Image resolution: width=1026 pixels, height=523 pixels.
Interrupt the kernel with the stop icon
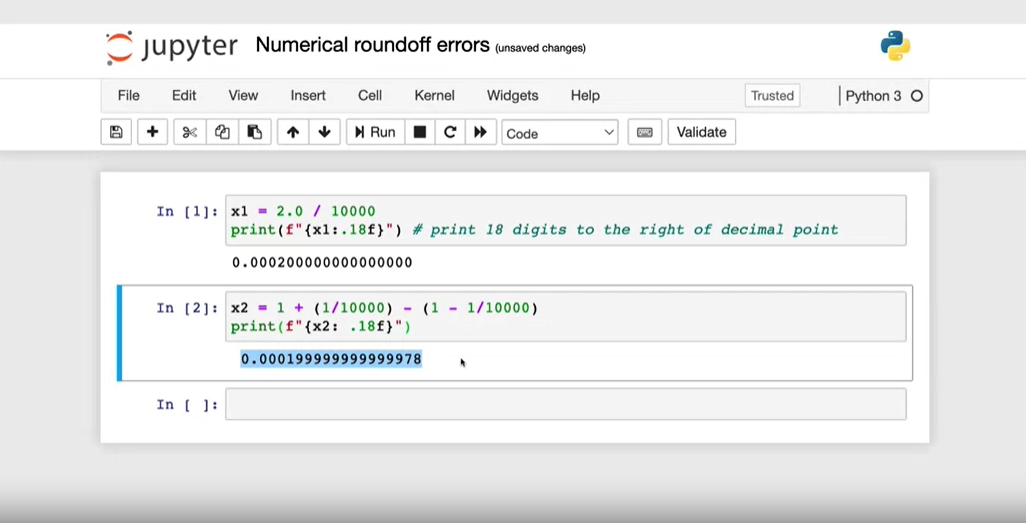[420, 132]
